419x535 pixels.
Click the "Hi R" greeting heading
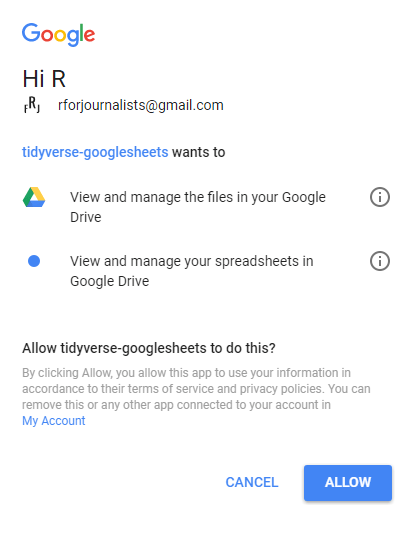coord(44,79)
